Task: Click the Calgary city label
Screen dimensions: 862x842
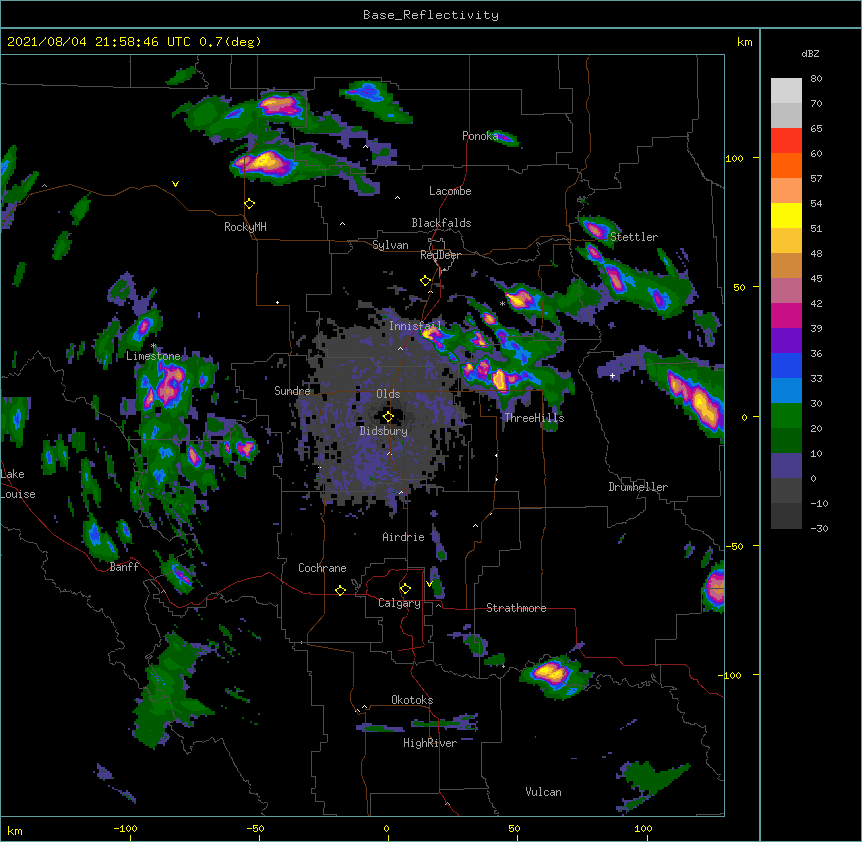Action: [x=399, y=603]
